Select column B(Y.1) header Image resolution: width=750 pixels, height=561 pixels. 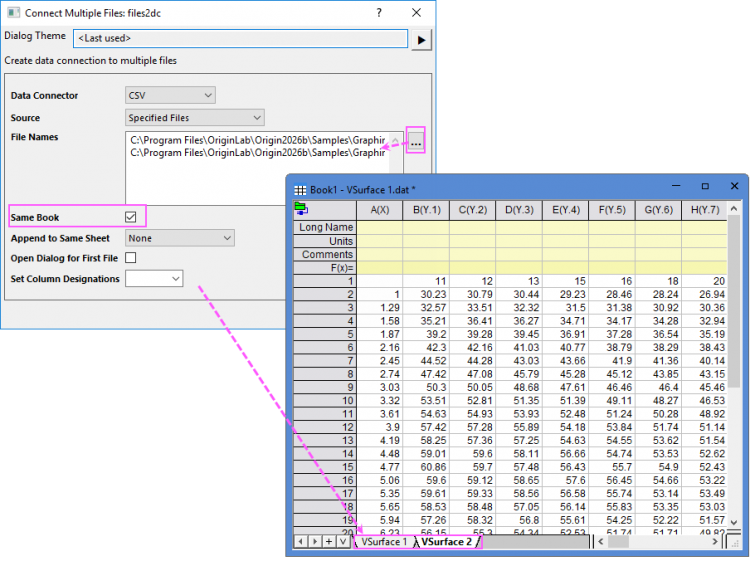pyautogui.click(x=426, y=210)
